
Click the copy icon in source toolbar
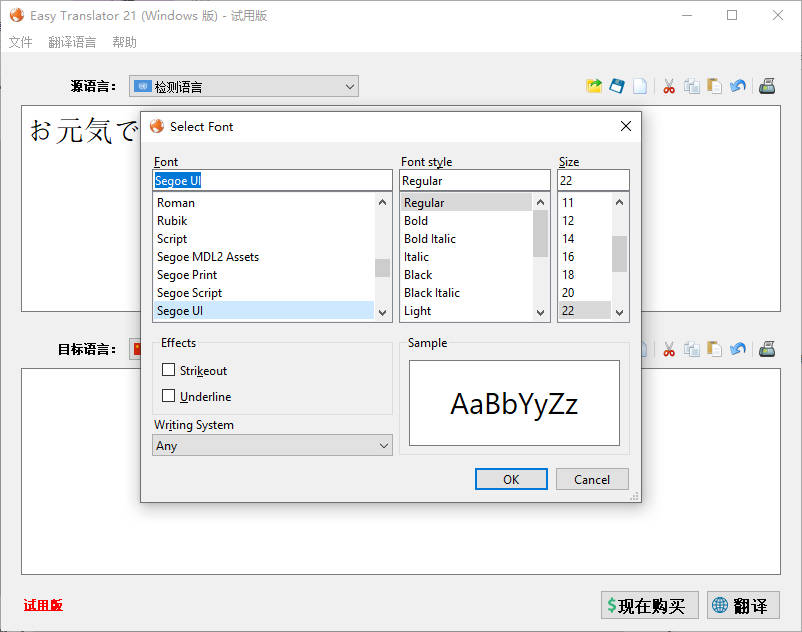[692, 86]
